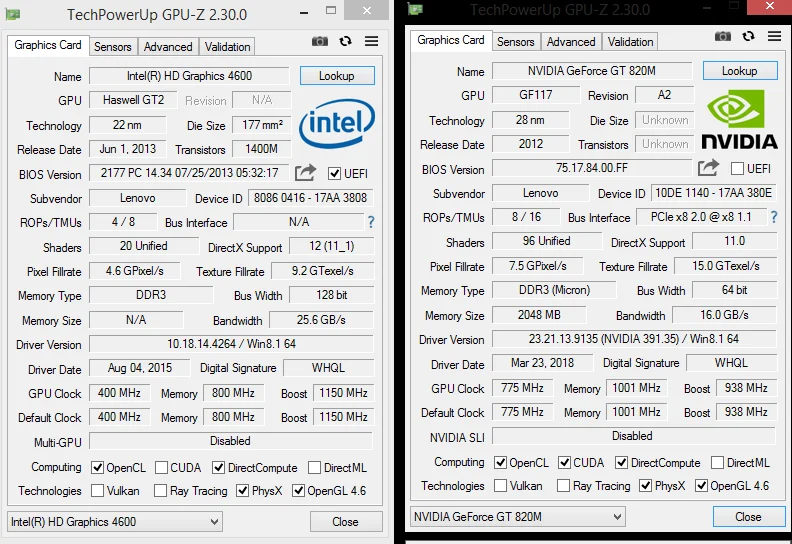Click the GPU-Z app icon in the Intel window title bar
Viewport: 792px width, 544px height.
pos(13,14)
